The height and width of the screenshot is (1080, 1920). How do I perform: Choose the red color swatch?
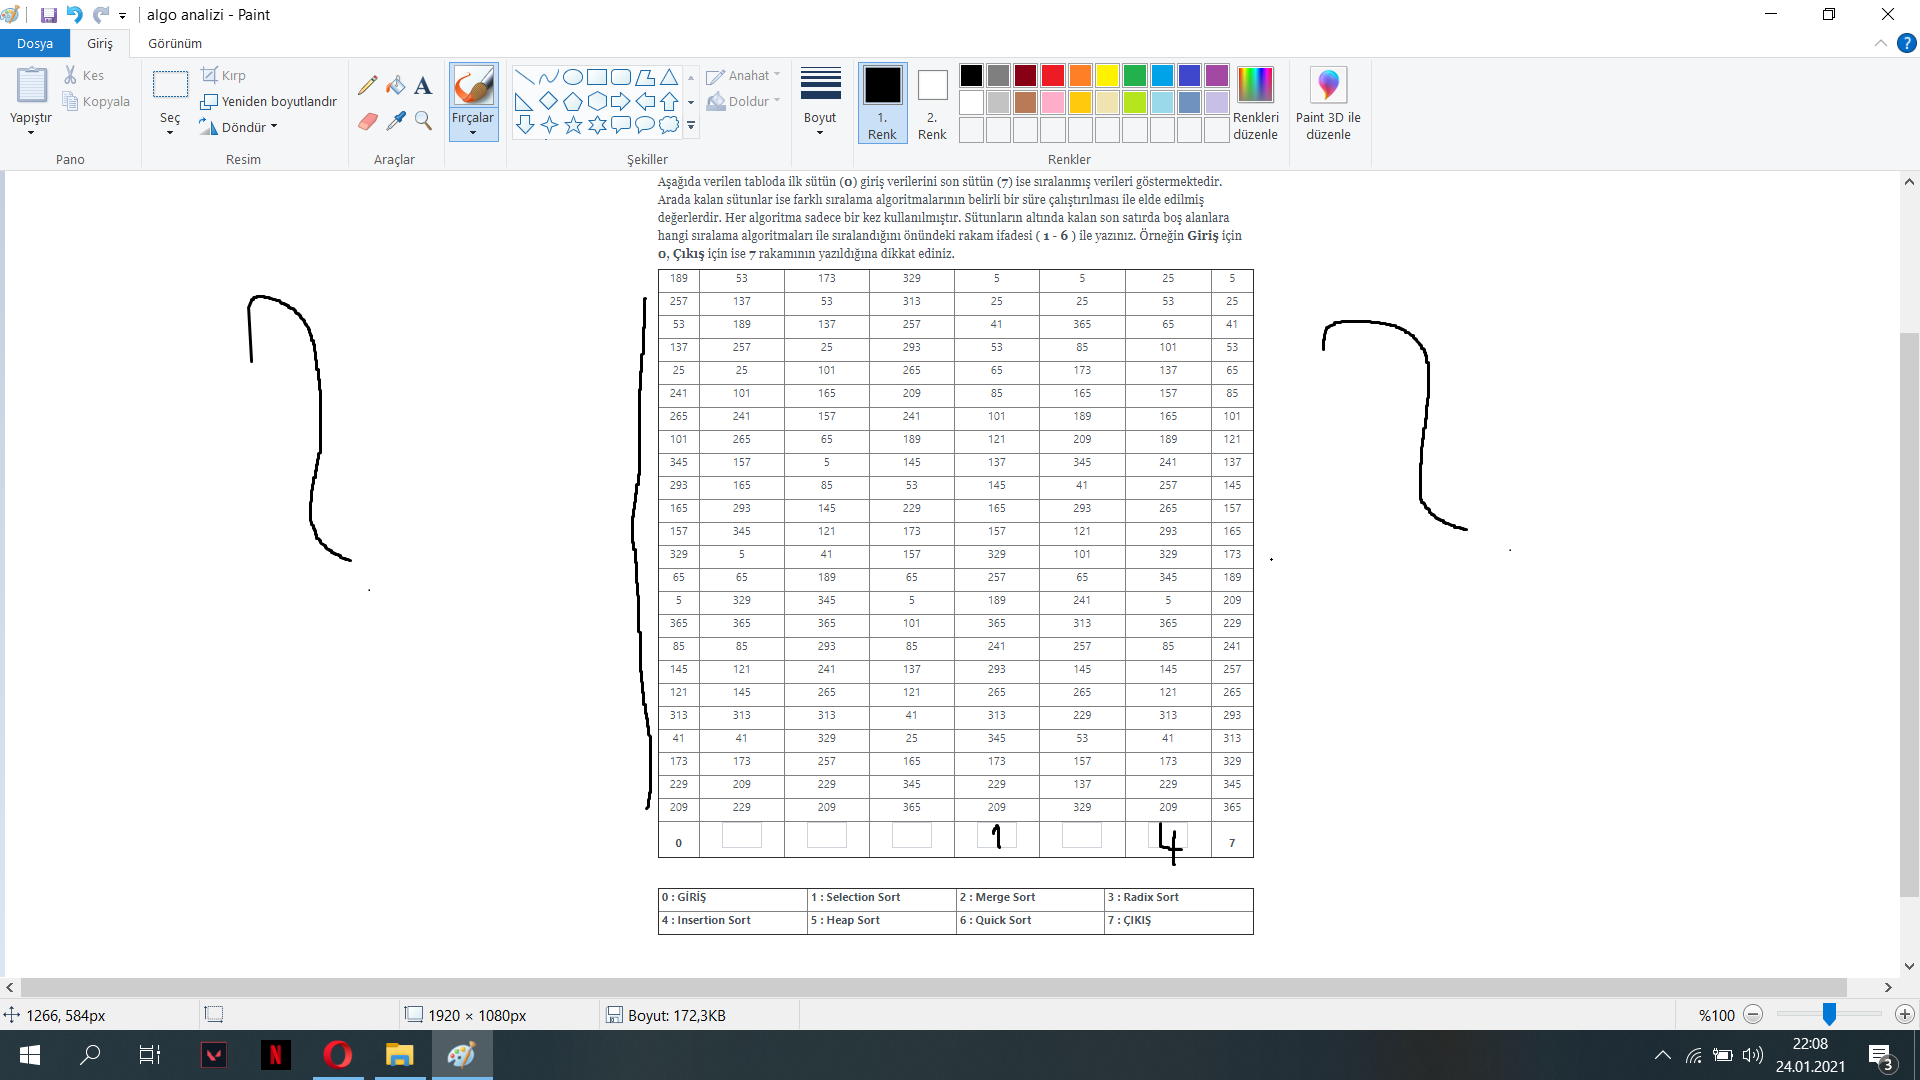1053,76
